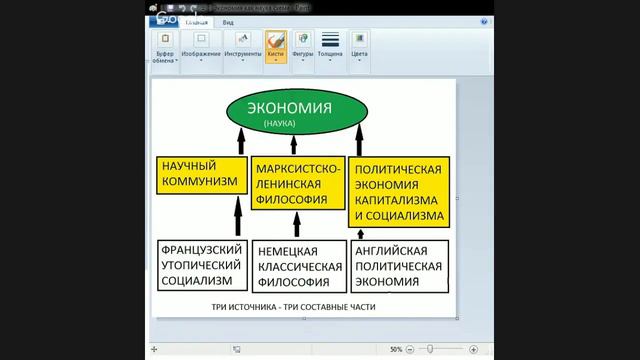Click the ФРАНЦУЗСКИЙ УТОПИЧЕСКИЙ СОЦИАЛИЗМ box

(202, 265)
